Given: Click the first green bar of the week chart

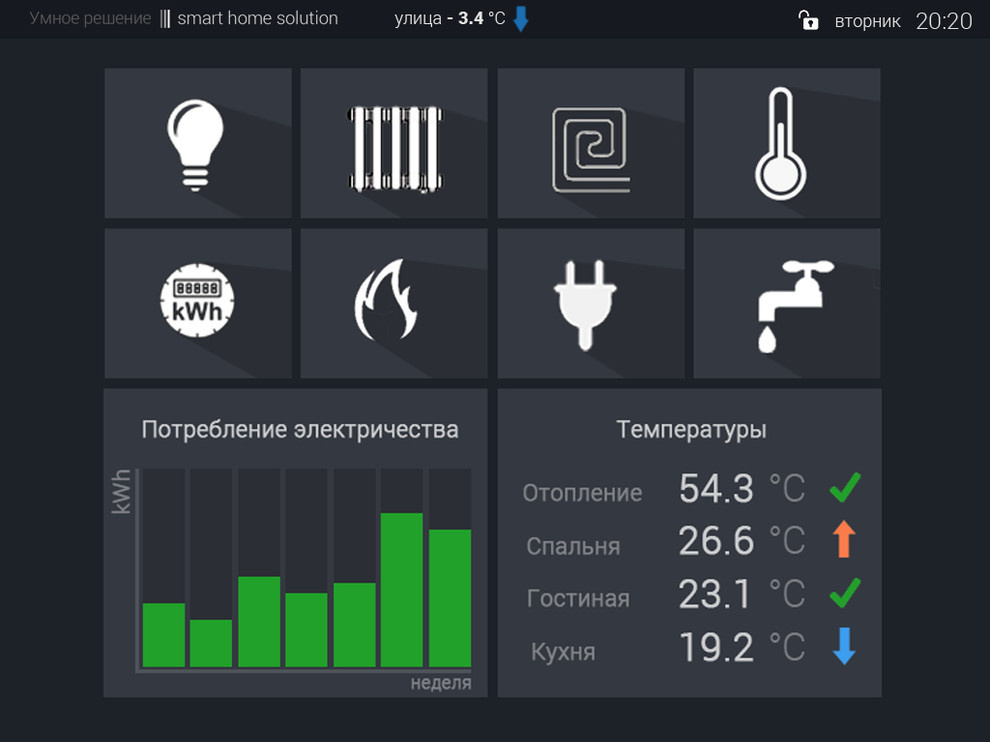Looking at the screenshot, I should click(164, 635).
